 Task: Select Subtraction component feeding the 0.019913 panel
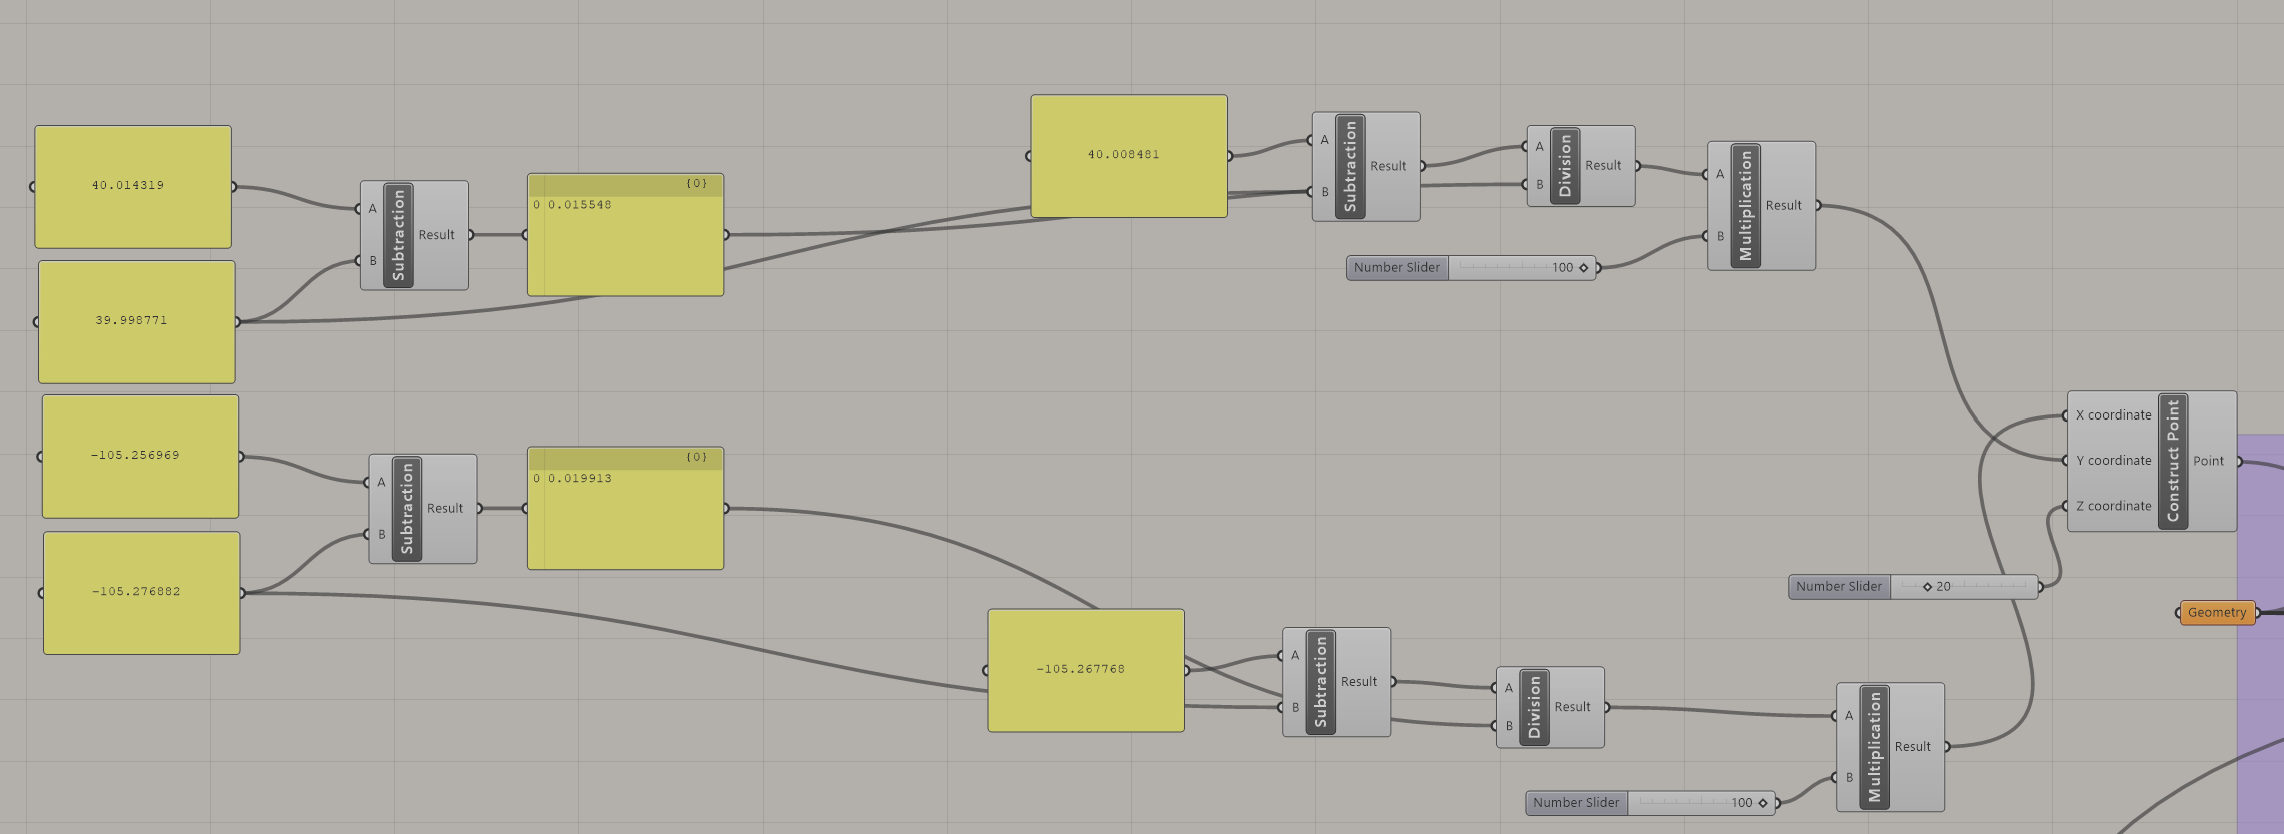(x=423, y=509)
